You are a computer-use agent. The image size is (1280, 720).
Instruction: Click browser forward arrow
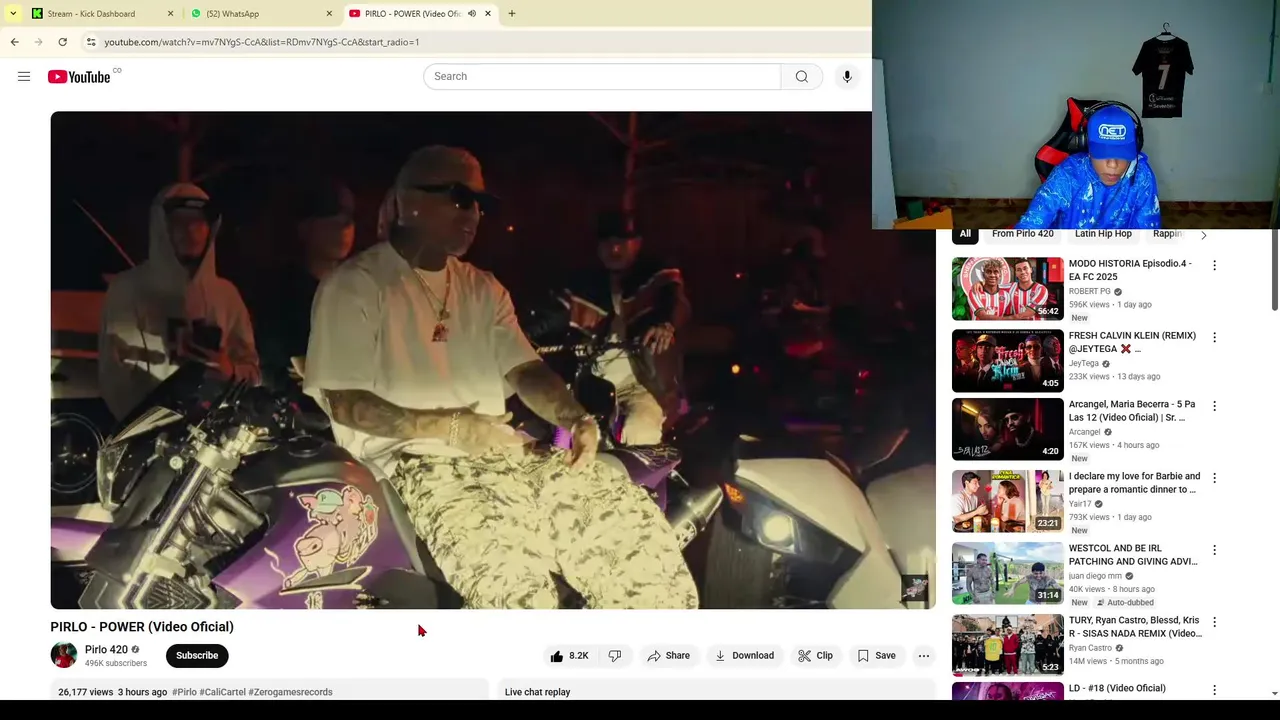coord(38,42)
